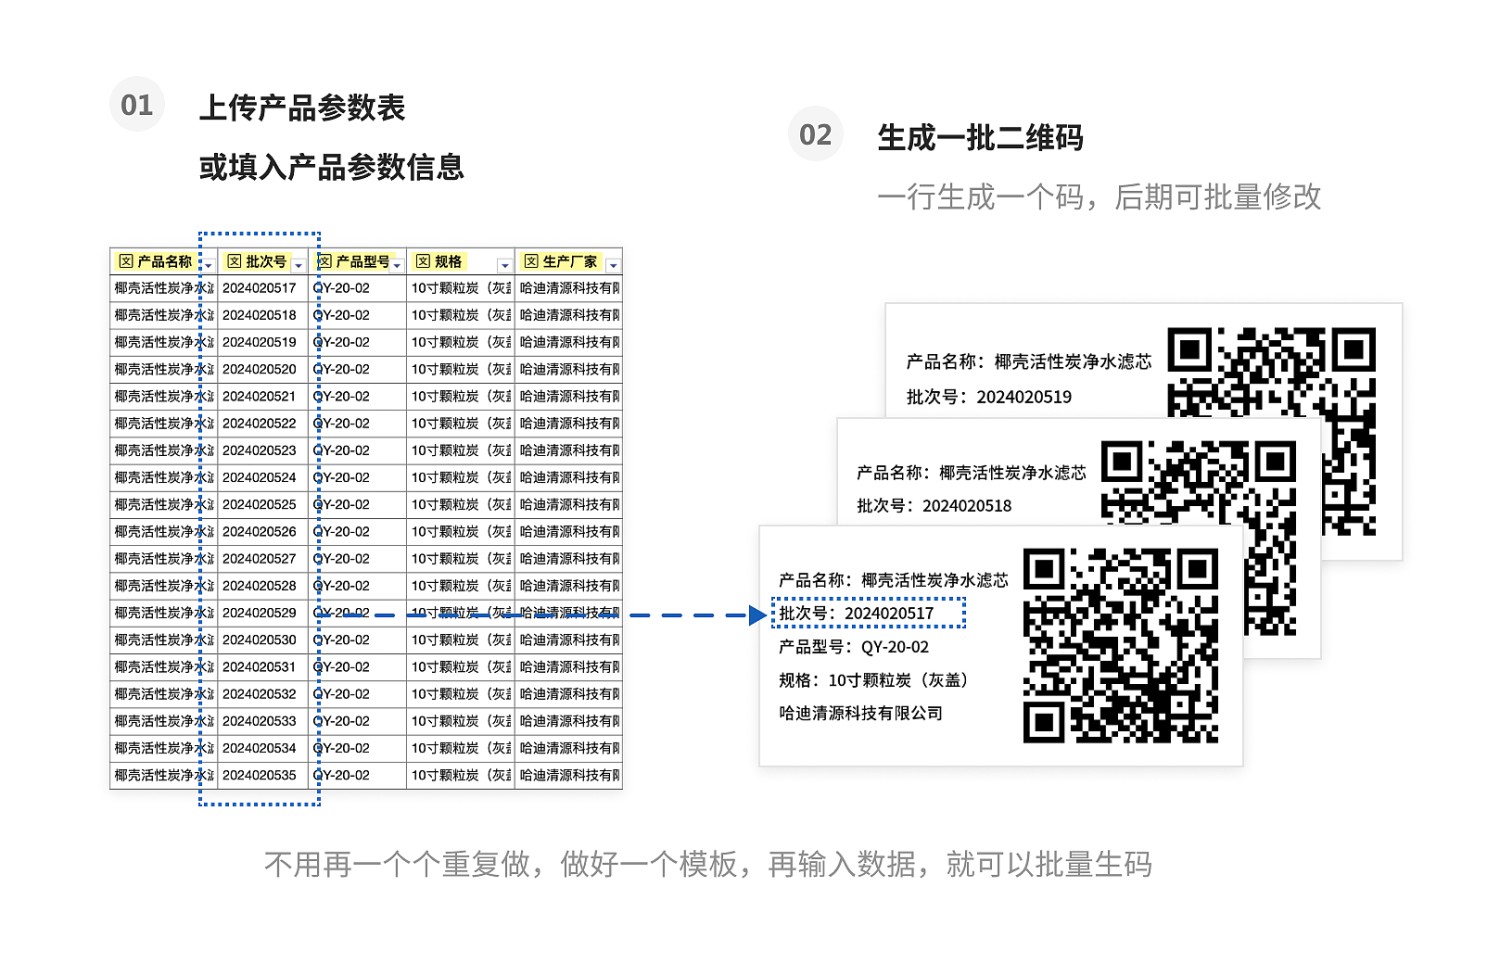Click the icon beside the 批次号 header
This screenshot has height=963, width=1500.
234,261
